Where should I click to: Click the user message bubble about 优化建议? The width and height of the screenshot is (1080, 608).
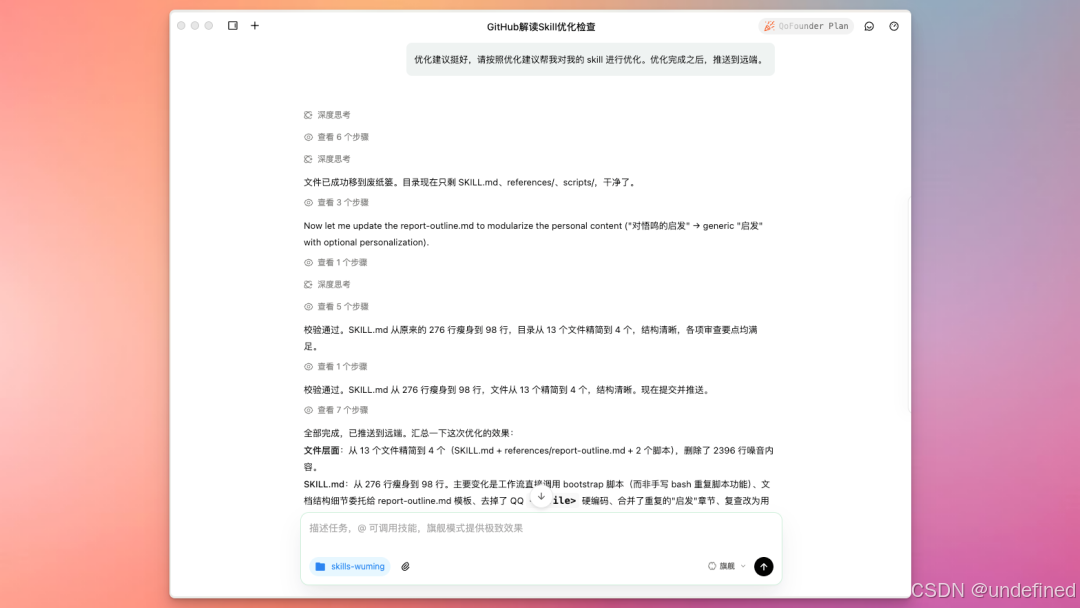(590, 60)
